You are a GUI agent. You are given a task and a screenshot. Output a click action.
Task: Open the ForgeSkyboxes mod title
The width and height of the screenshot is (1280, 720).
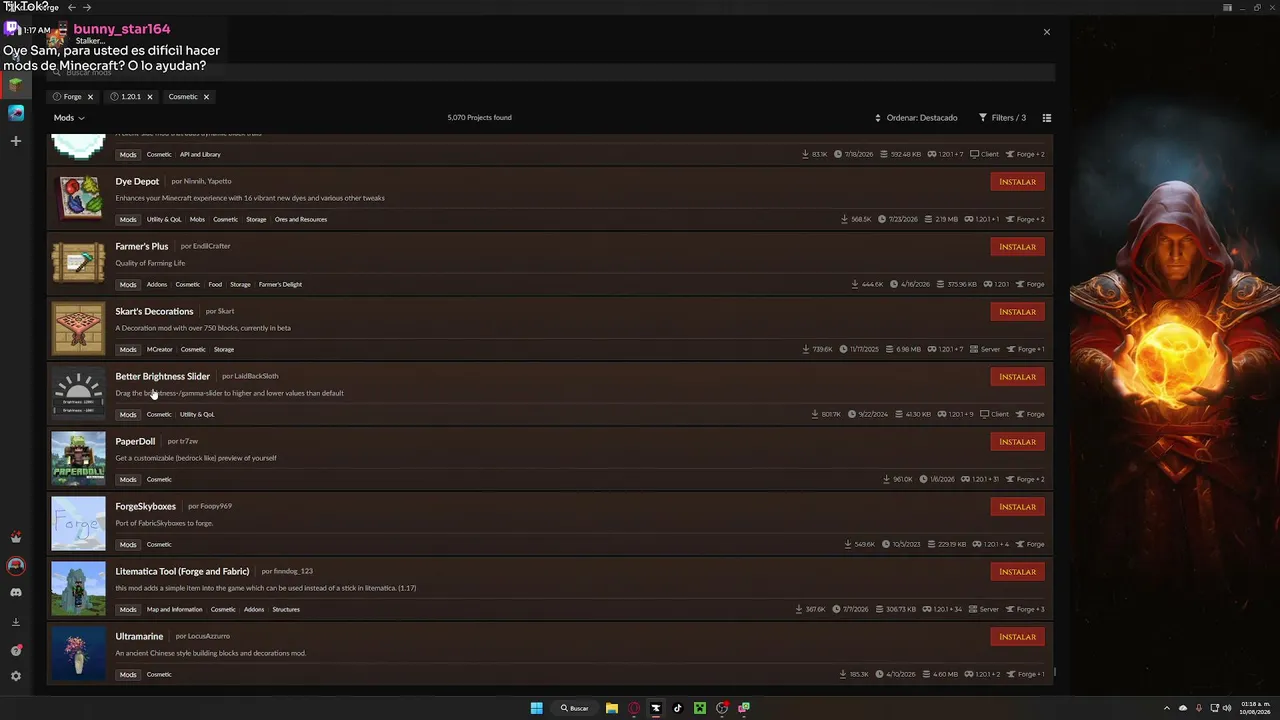tap(145, 507)
